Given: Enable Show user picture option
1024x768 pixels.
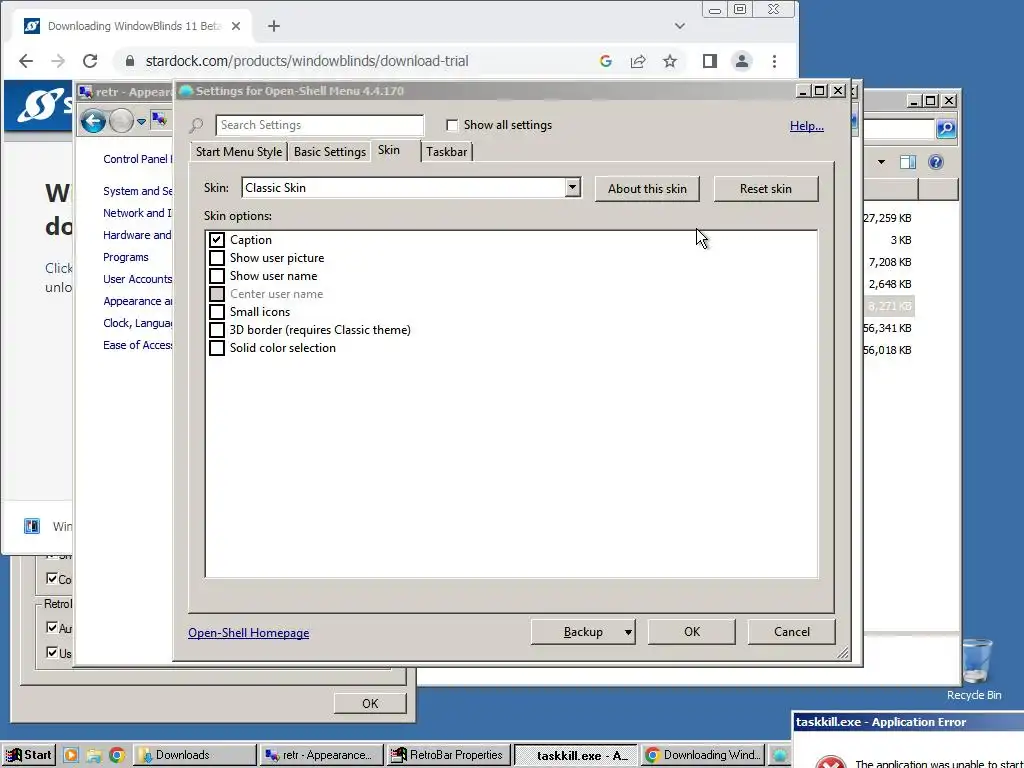Looking at the screenshot, I should coord(217,258).
